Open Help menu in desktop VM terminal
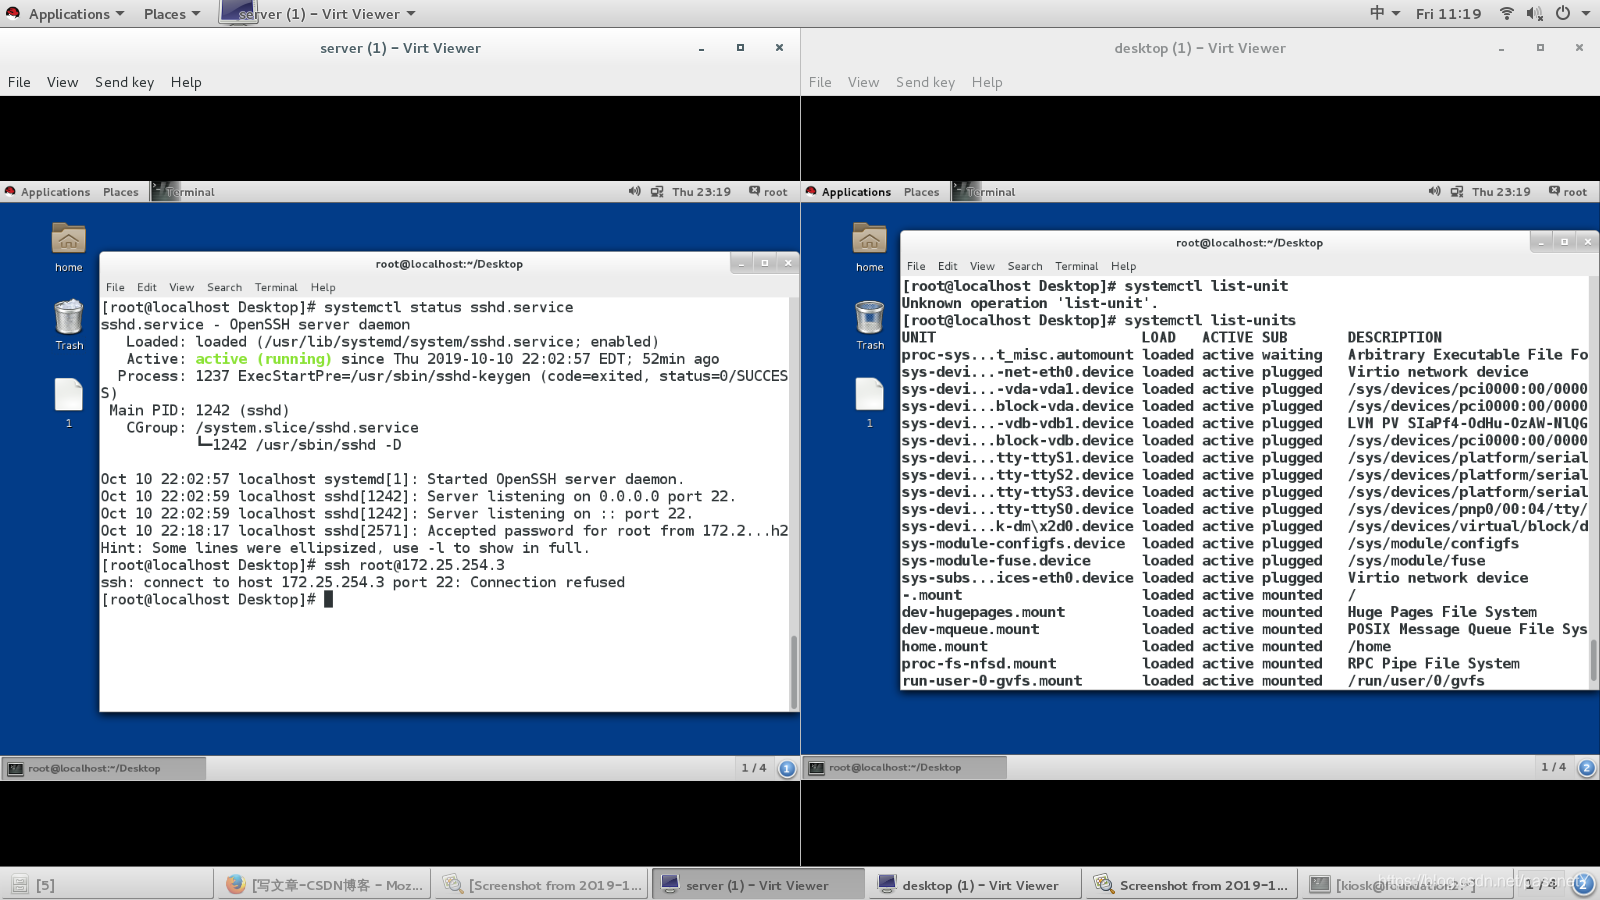 click(x=1123, y=266)
